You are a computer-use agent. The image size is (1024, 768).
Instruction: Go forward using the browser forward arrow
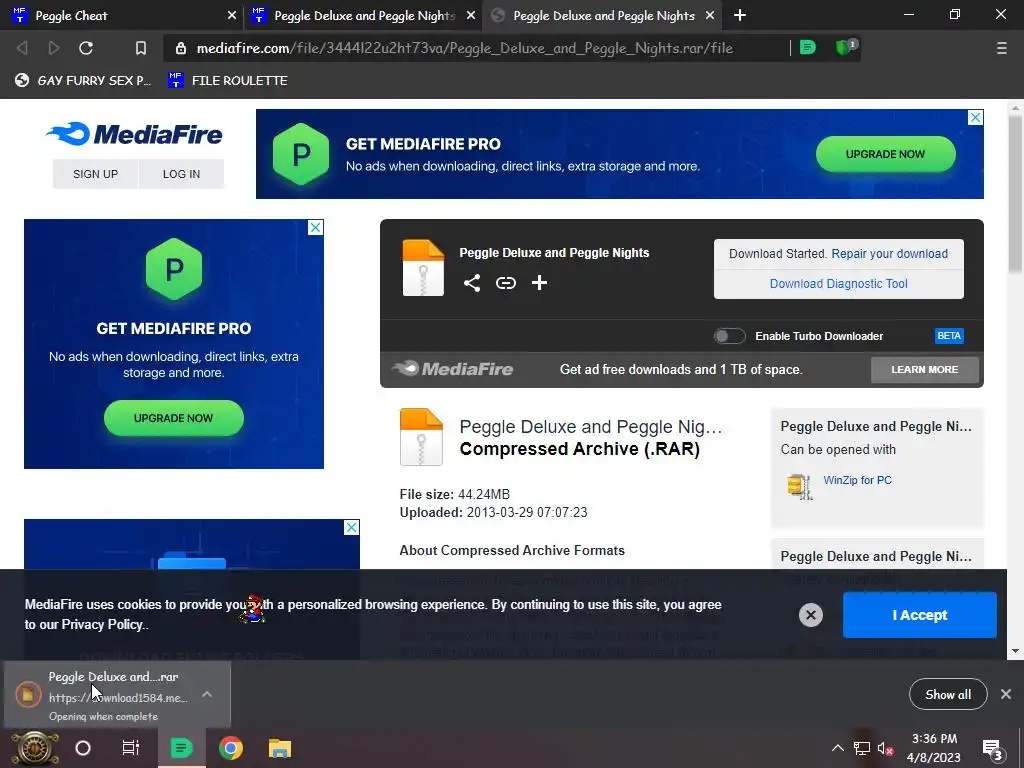[54, 48]
